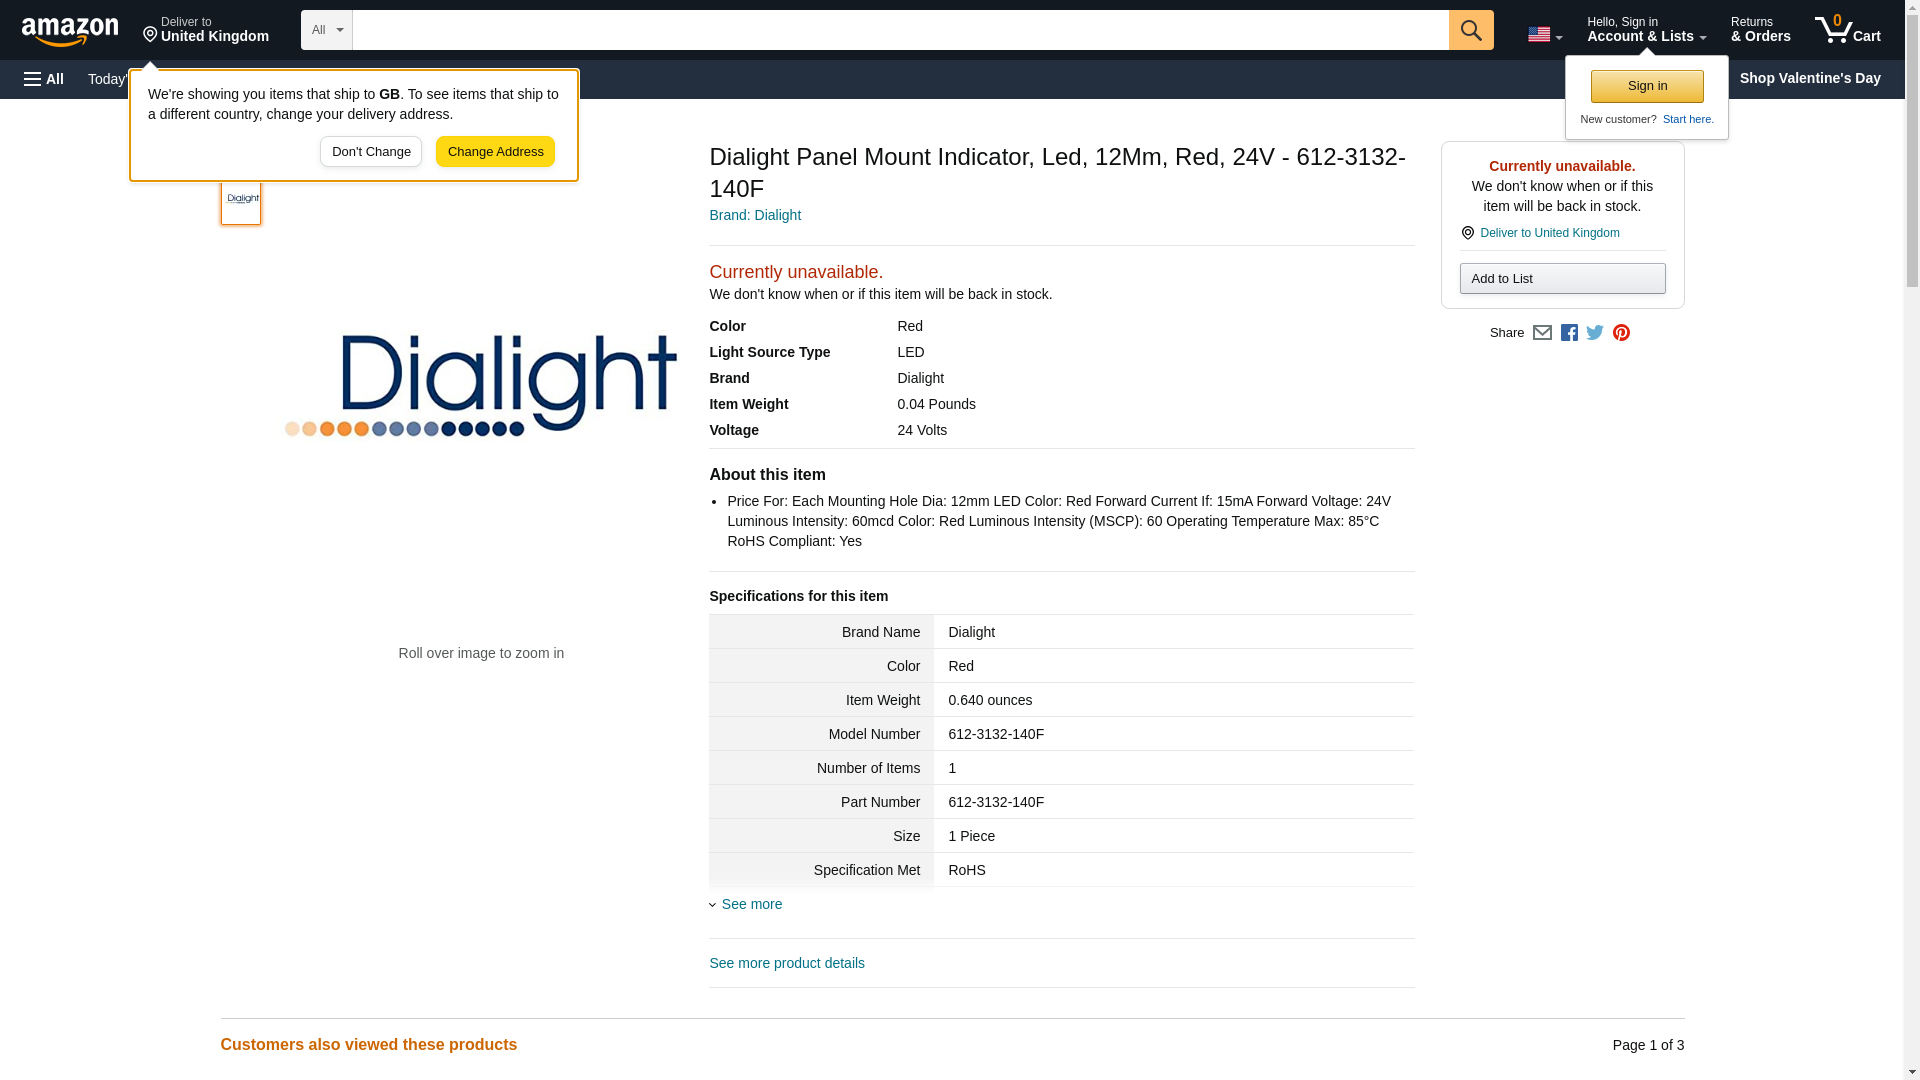Expand See more specifications

751,904
